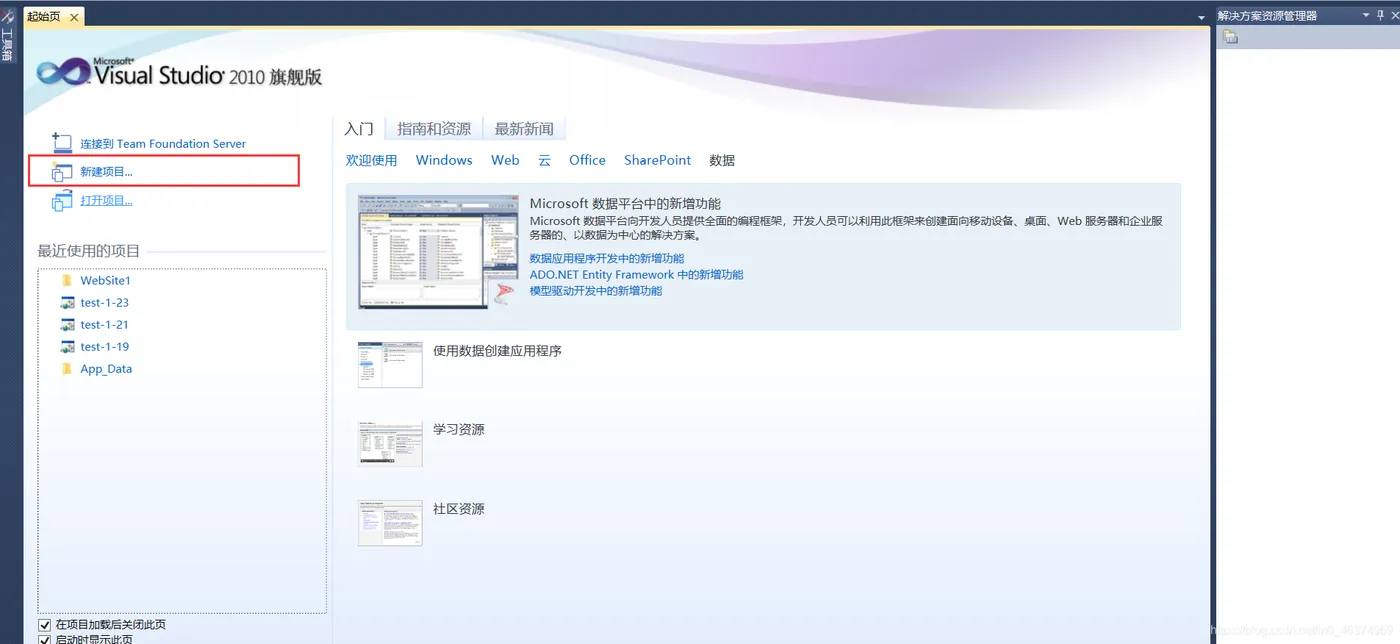The width and height of the screenshot is (1400, 644).
Task: Open 数据应用程序开发中的新增功能 link
Action: pyautogui.click(x=607, y=258)
